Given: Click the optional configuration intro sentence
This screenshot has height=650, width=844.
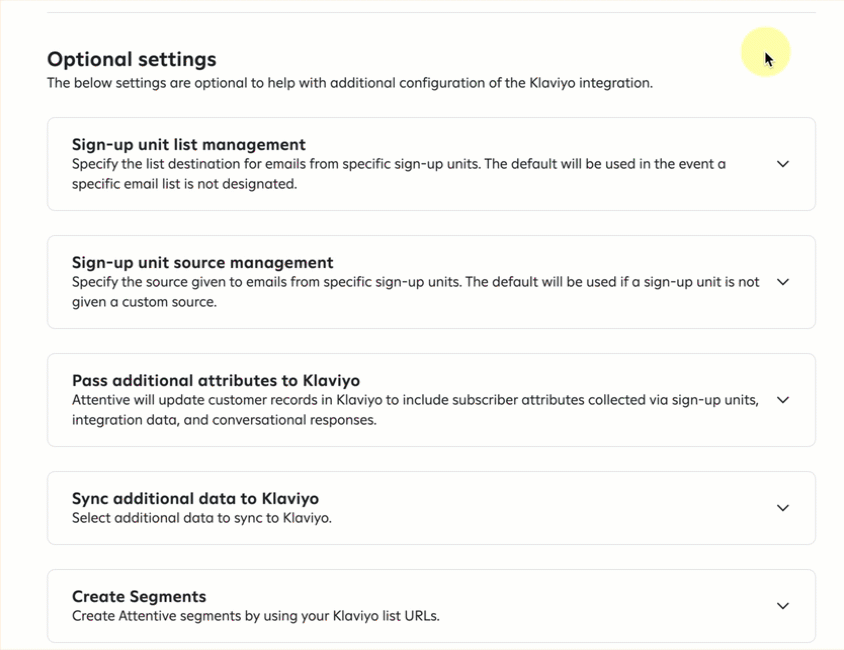Looking at the screenshot, I should (349, 83).
